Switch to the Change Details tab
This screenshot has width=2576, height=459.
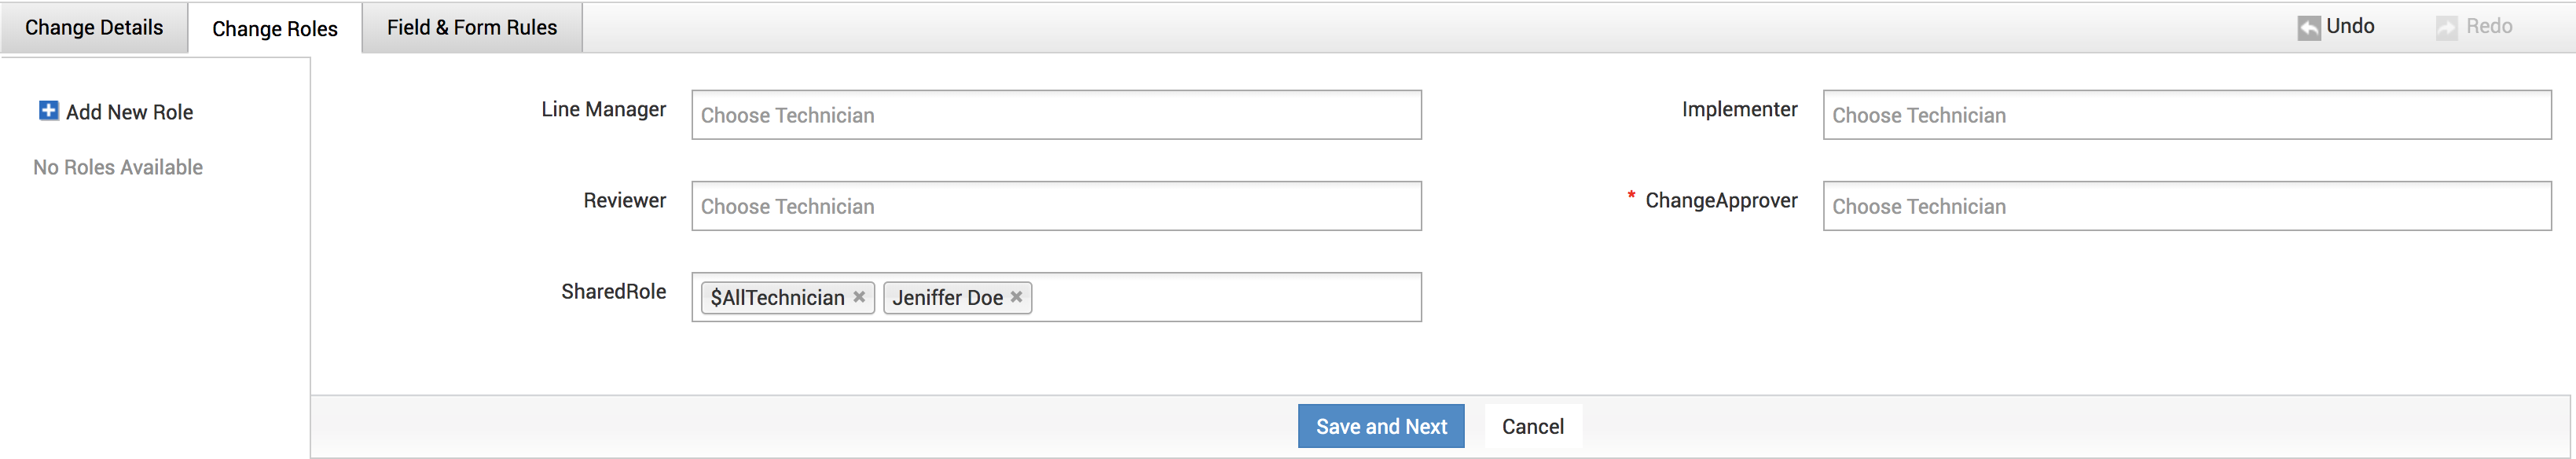coord(94,27)
